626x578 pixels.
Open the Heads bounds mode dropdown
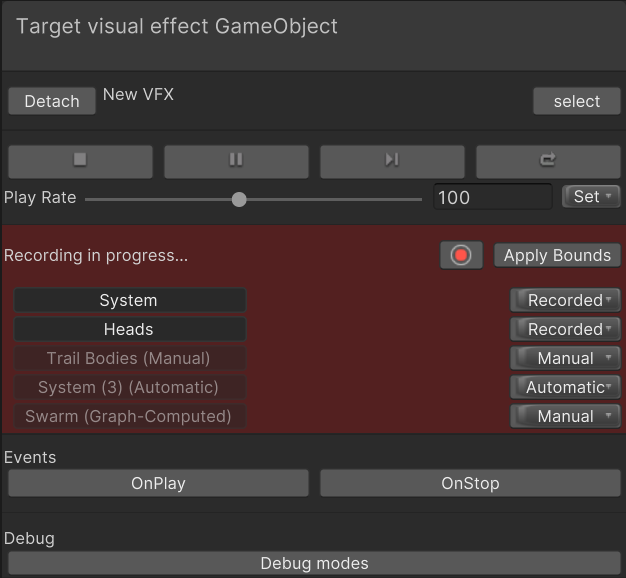coord(565,329)
